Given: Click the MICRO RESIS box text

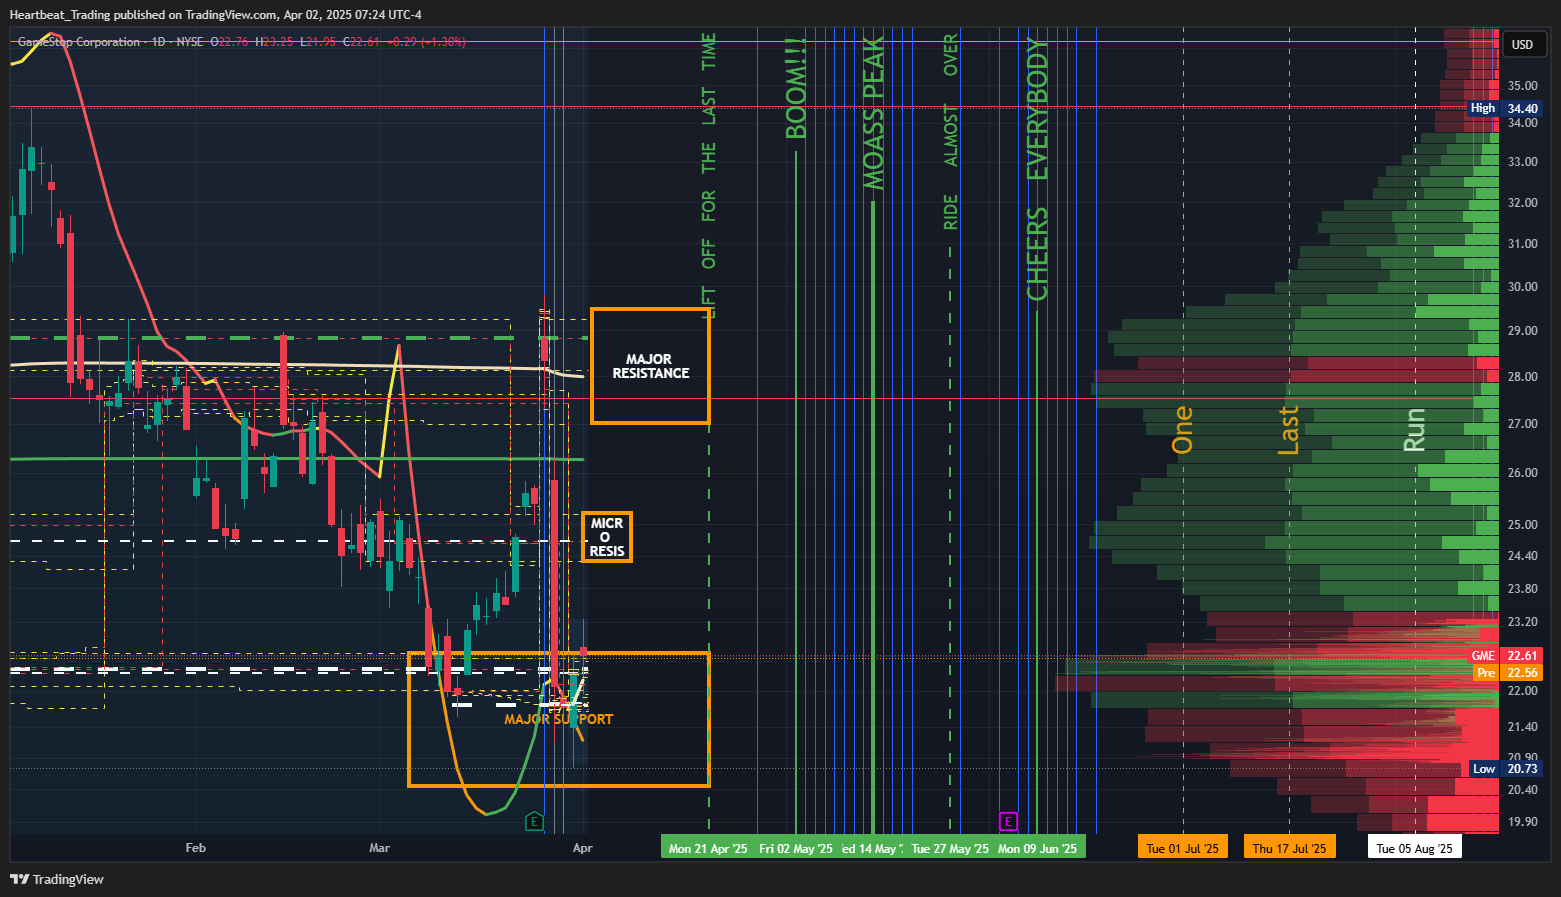Looking at the screenshot, I should click(x=606, y=537).
